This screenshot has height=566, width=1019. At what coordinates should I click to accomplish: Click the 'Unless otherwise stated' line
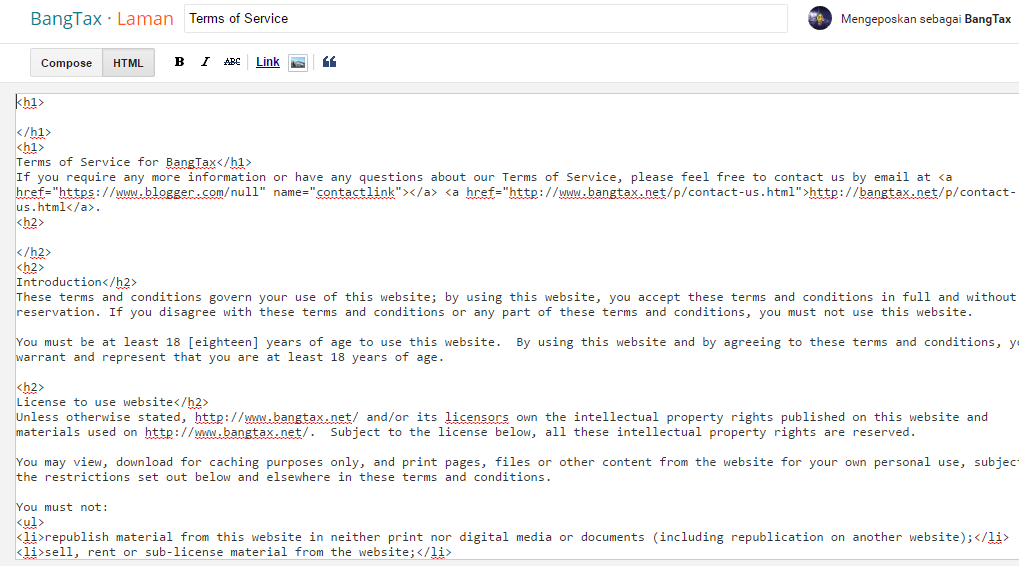click(x=502, y=417)
